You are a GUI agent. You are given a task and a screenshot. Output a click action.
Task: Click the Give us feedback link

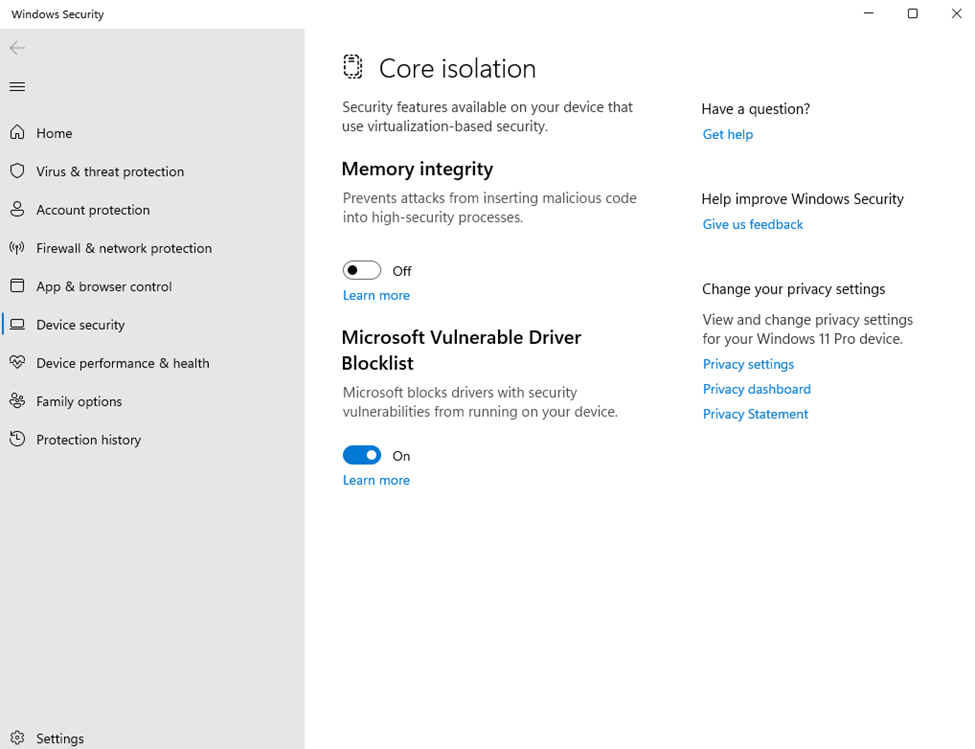pos(752,224)
